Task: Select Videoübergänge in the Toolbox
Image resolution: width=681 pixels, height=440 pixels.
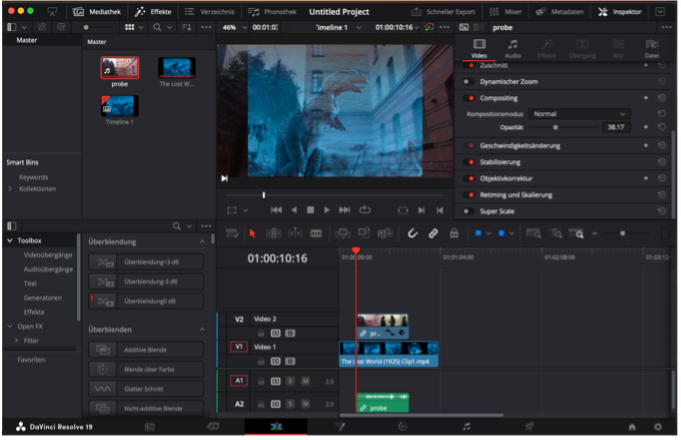Action: click(48, 255)
